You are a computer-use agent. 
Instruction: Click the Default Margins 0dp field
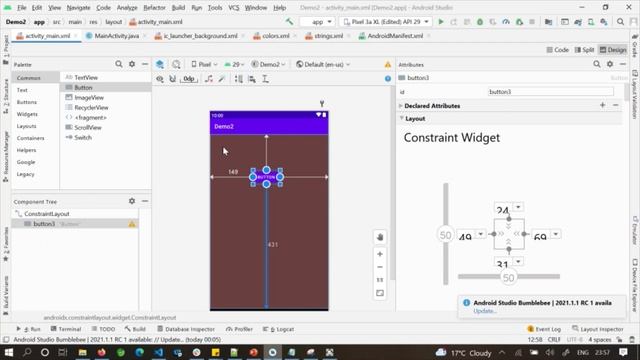pos(189,79)
